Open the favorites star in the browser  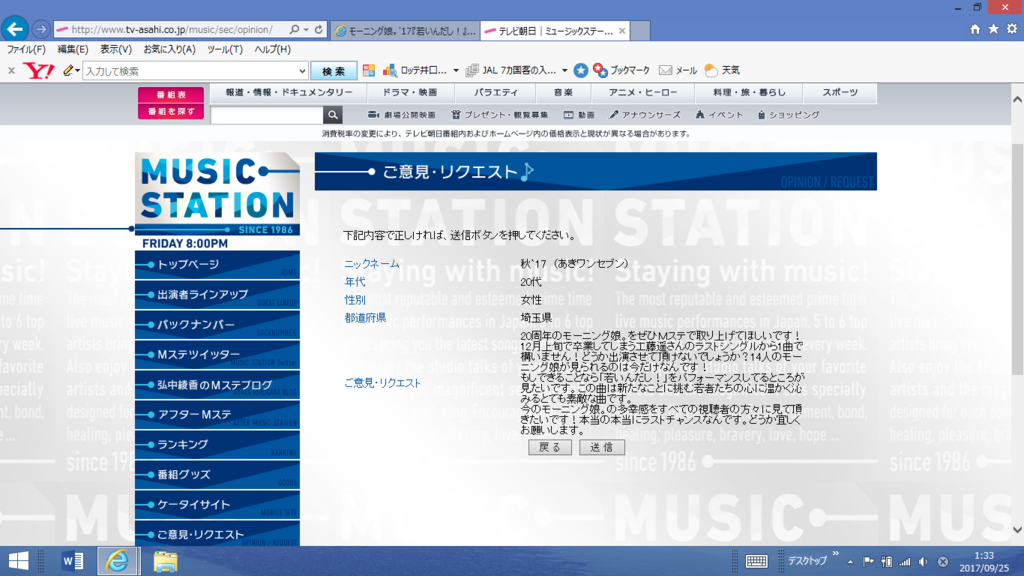point(993,29)
